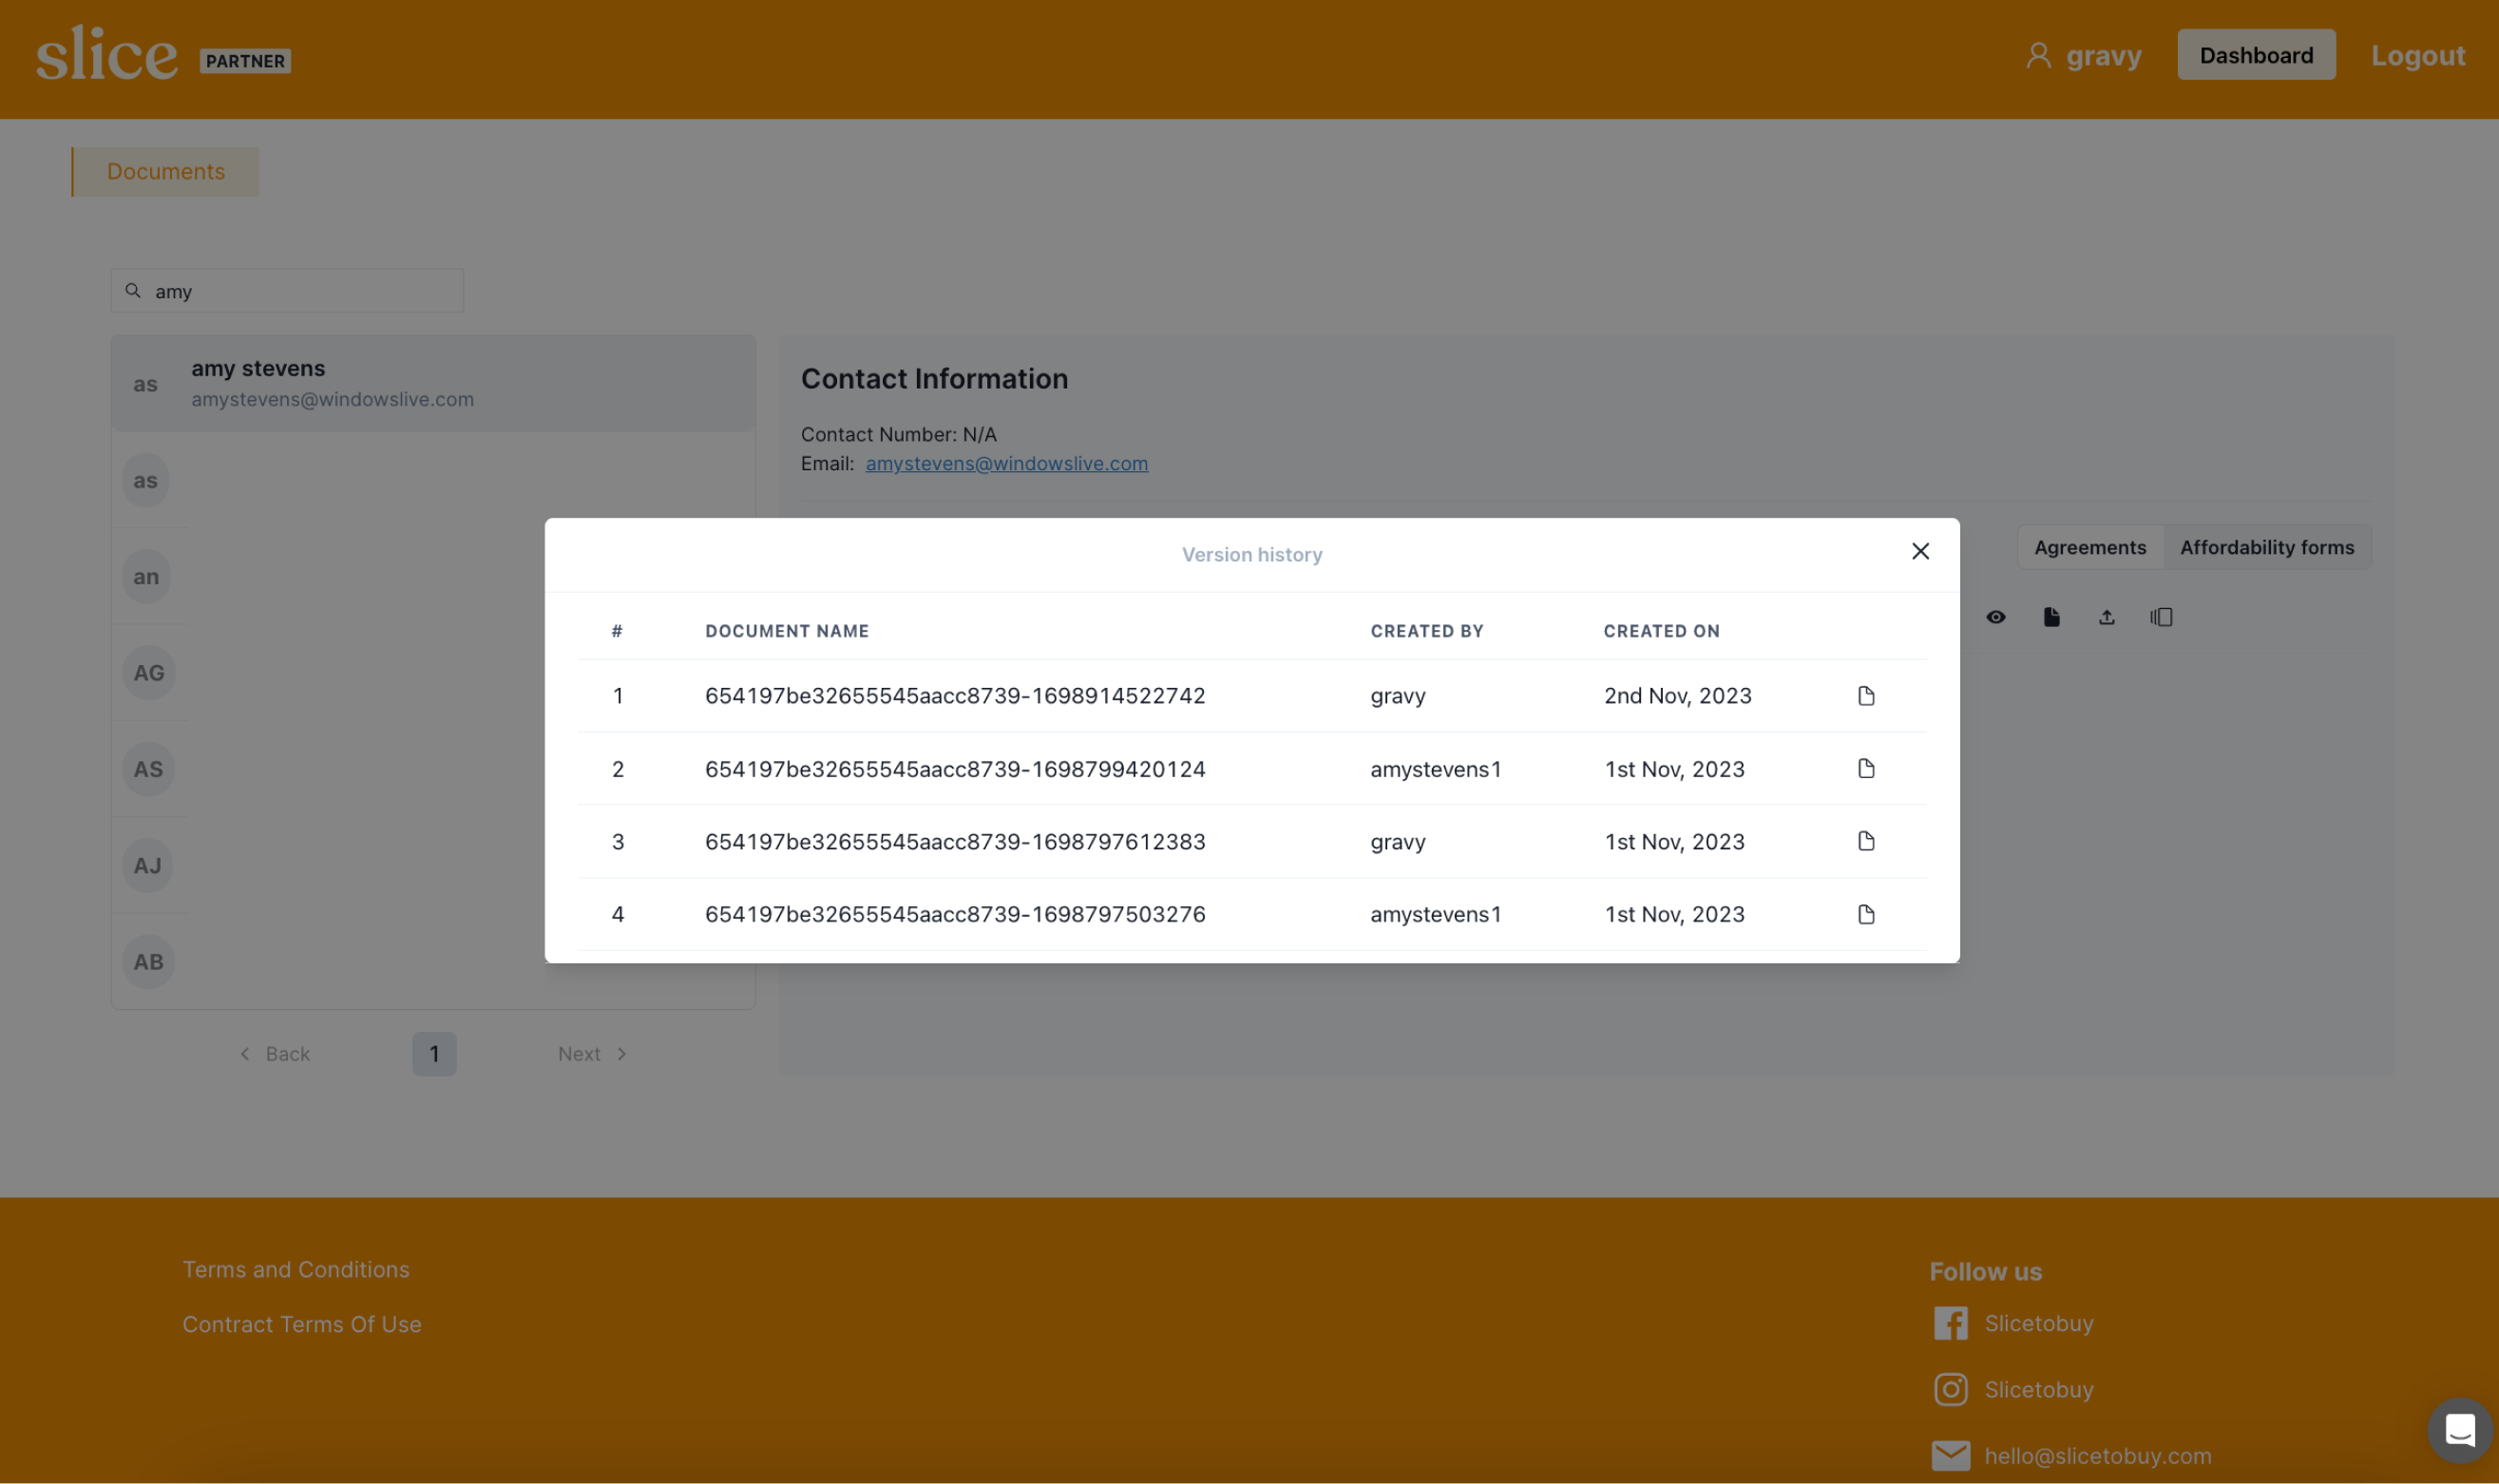The height and width of the screenshot is (1484, 2499).
Task: Click the version history stack icon
Action: click(2161, 618)
